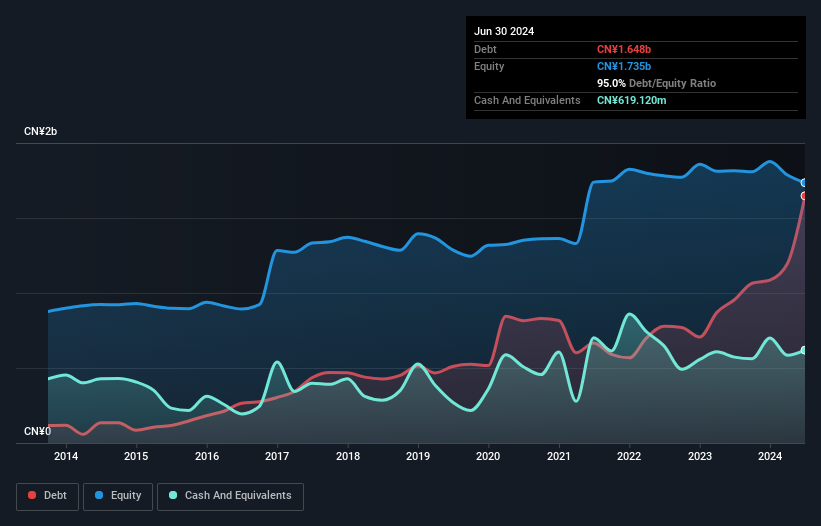The width and height of the screenshot is (821, 526).
Task: Click the 2020 x-axis label
Action: tap(488, 456)
